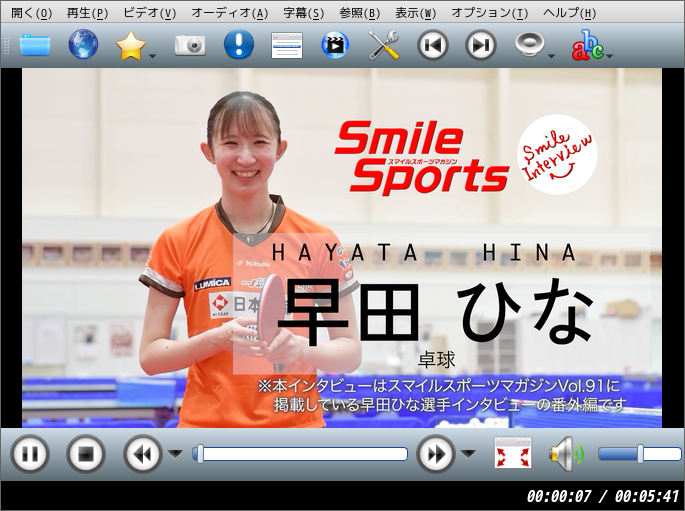Open the ヘルプ(H) help menu
This screenshot has height=511, width=685.
(x=569, y=13)
